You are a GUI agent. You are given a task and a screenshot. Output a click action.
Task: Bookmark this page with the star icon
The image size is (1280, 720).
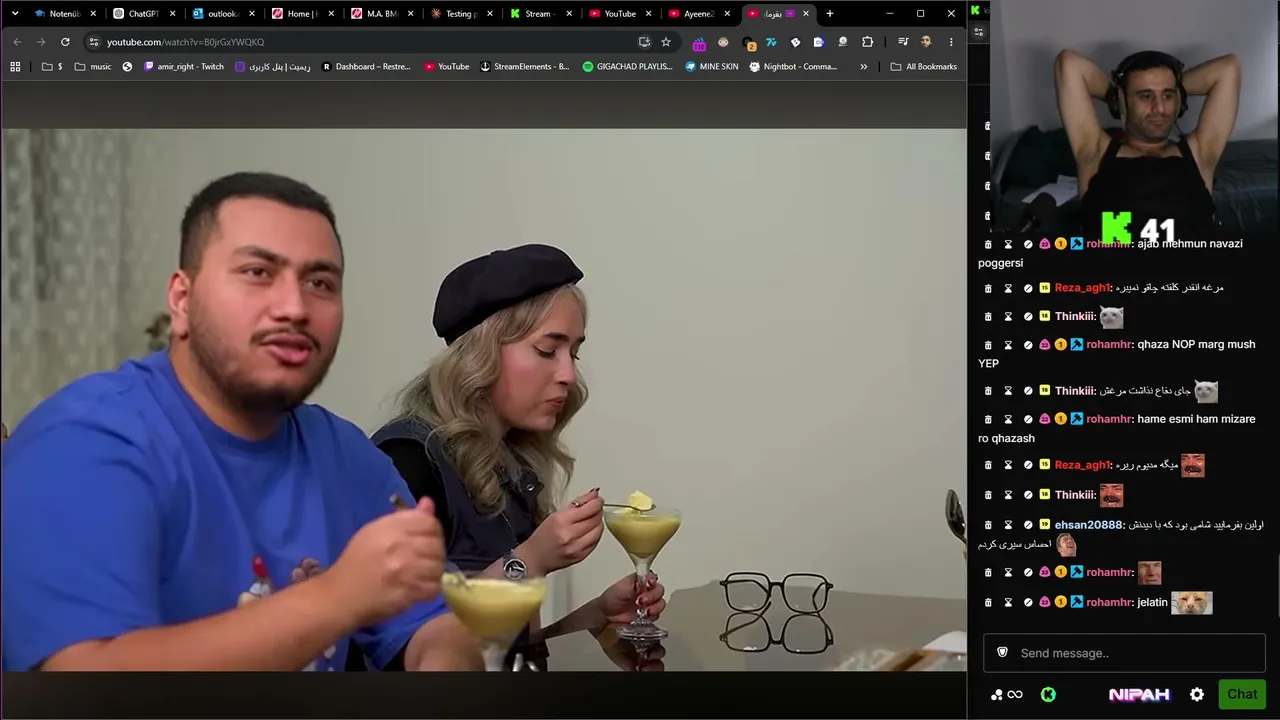[x=666, y=42]
